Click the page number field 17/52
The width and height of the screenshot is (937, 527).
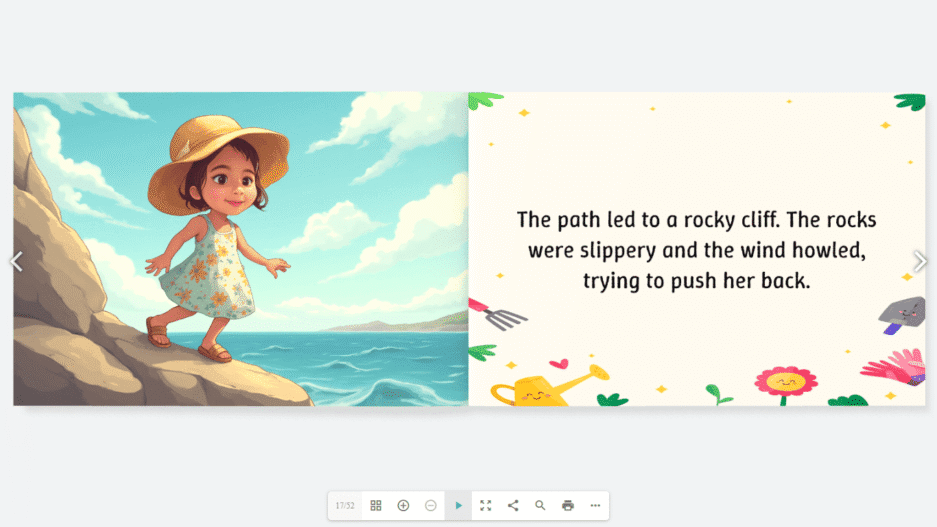345,505
